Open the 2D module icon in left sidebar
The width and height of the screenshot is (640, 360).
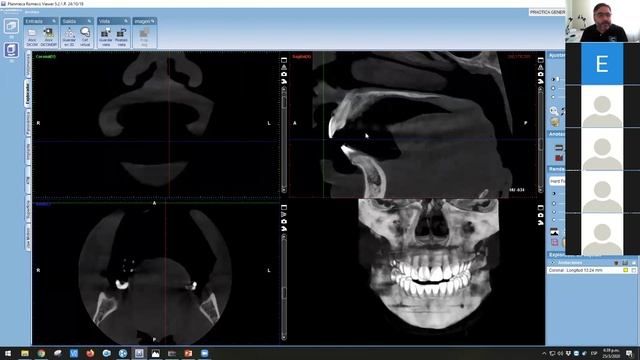coord(11,27)
